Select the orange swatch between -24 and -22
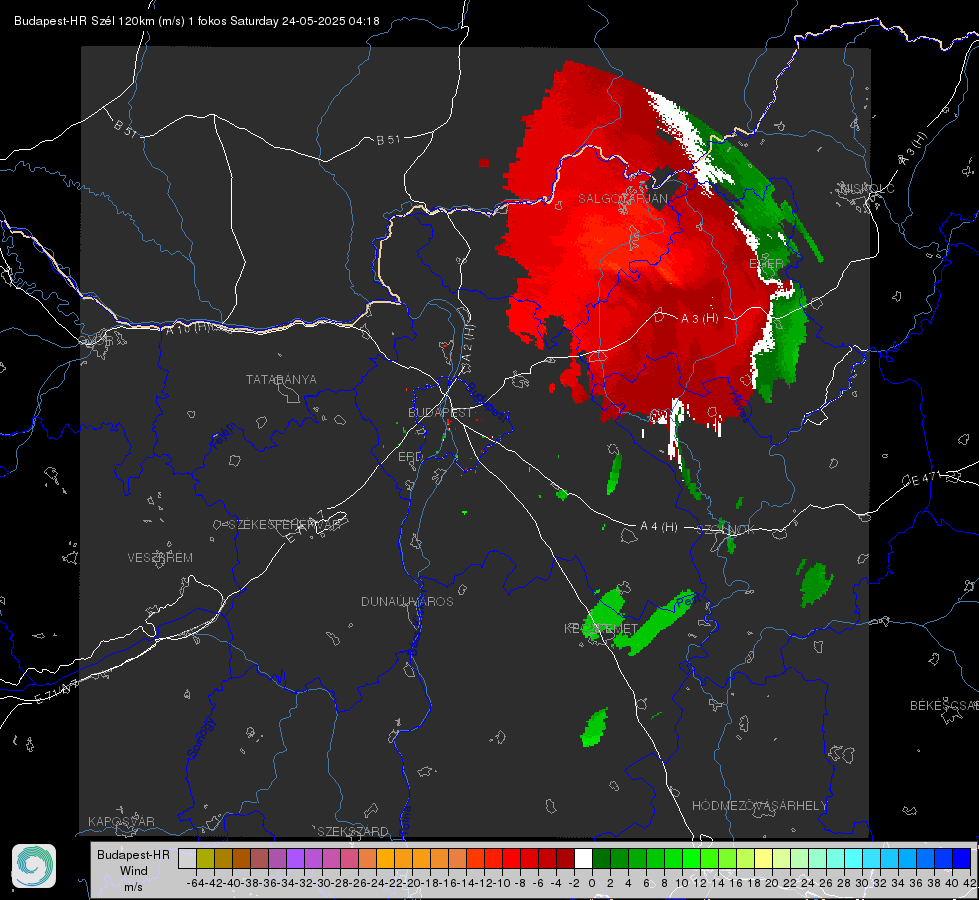Viewport: 979px width, 900px height. 385,859
